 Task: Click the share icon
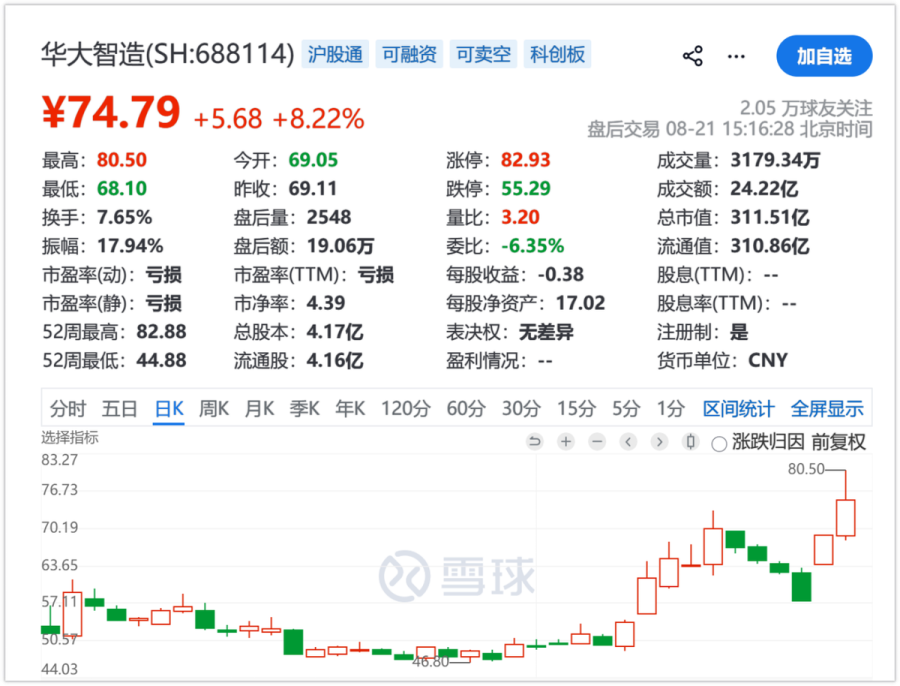pos(693,56)
